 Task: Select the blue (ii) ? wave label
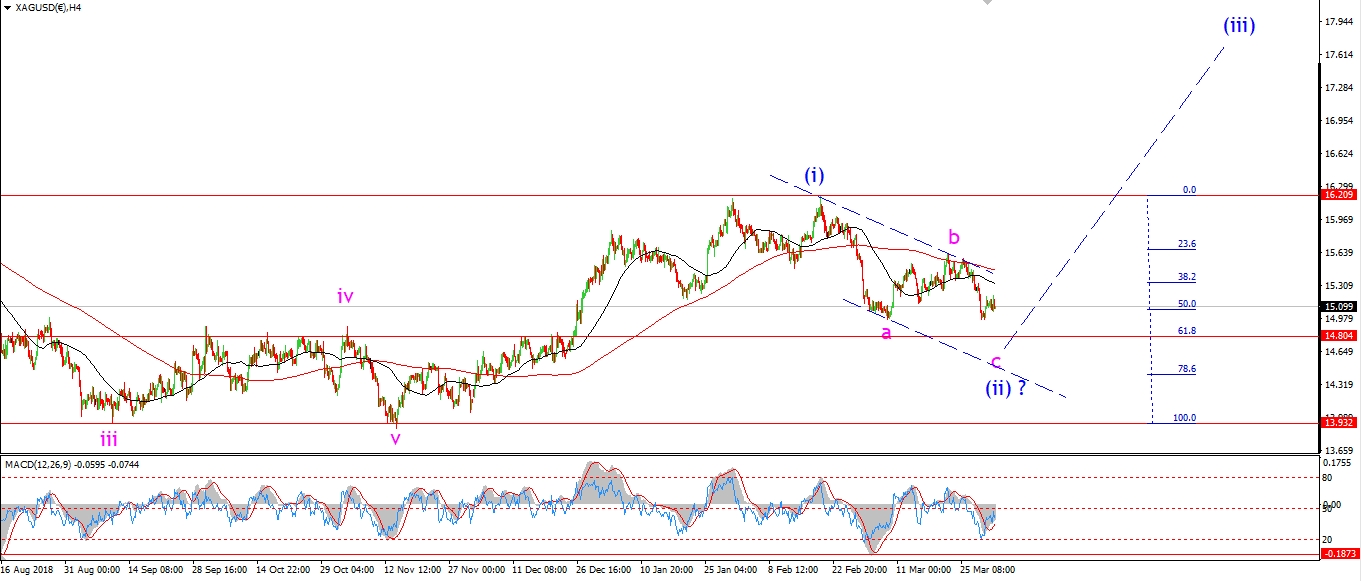click(1006, 389)
